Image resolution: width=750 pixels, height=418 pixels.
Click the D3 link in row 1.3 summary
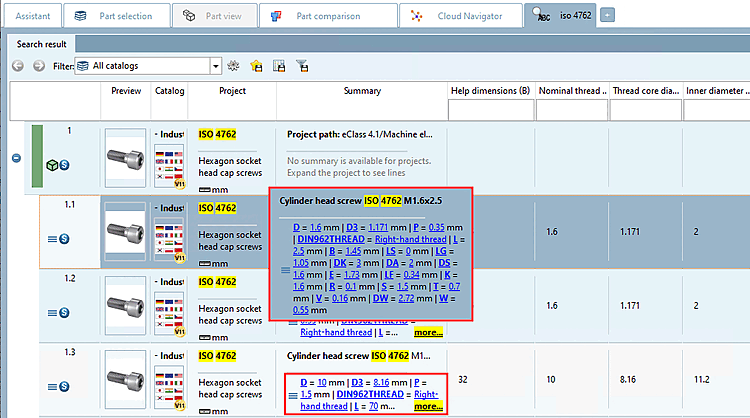click(x=357, y=383)
